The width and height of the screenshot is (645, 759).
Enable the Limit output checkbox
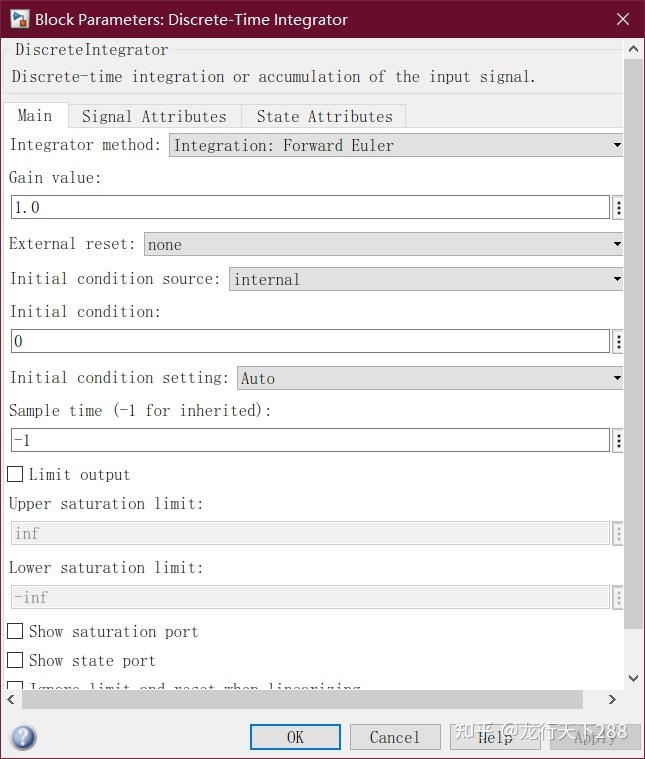[15, 474]
